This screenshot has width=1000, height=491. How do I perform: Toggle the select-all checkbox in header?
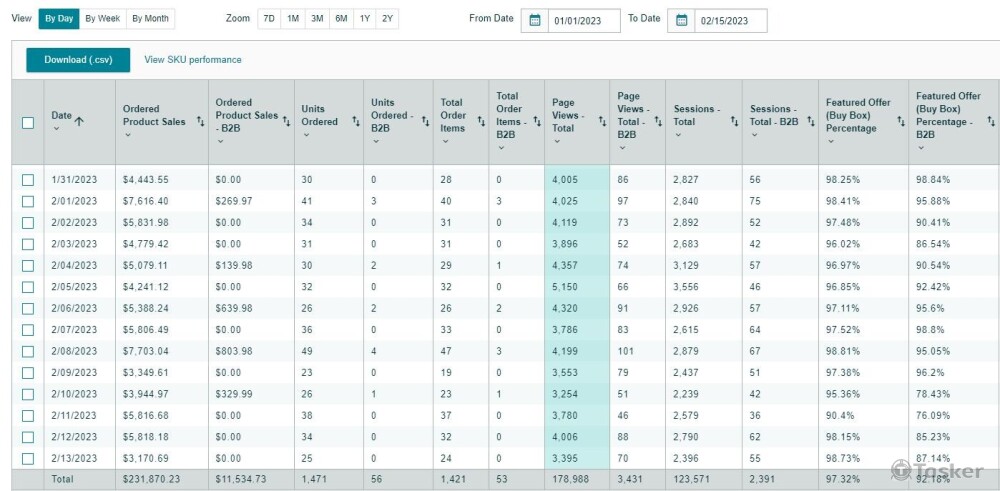tap(28, 123)
